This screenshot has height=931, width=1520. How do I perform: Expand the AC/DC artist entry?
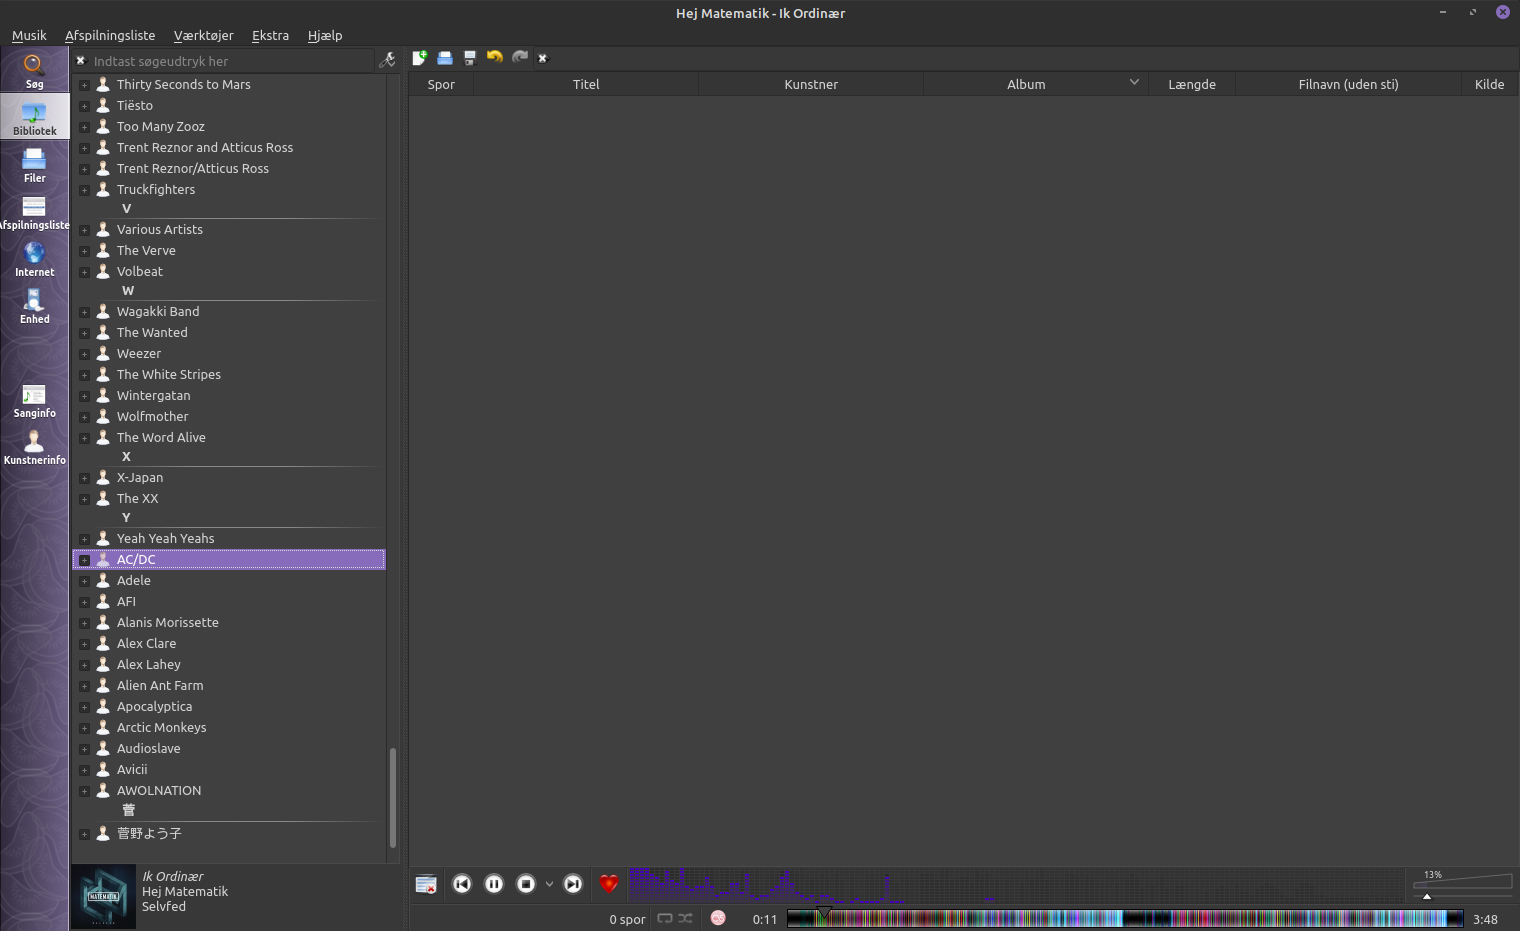click(x=85, y=560)
